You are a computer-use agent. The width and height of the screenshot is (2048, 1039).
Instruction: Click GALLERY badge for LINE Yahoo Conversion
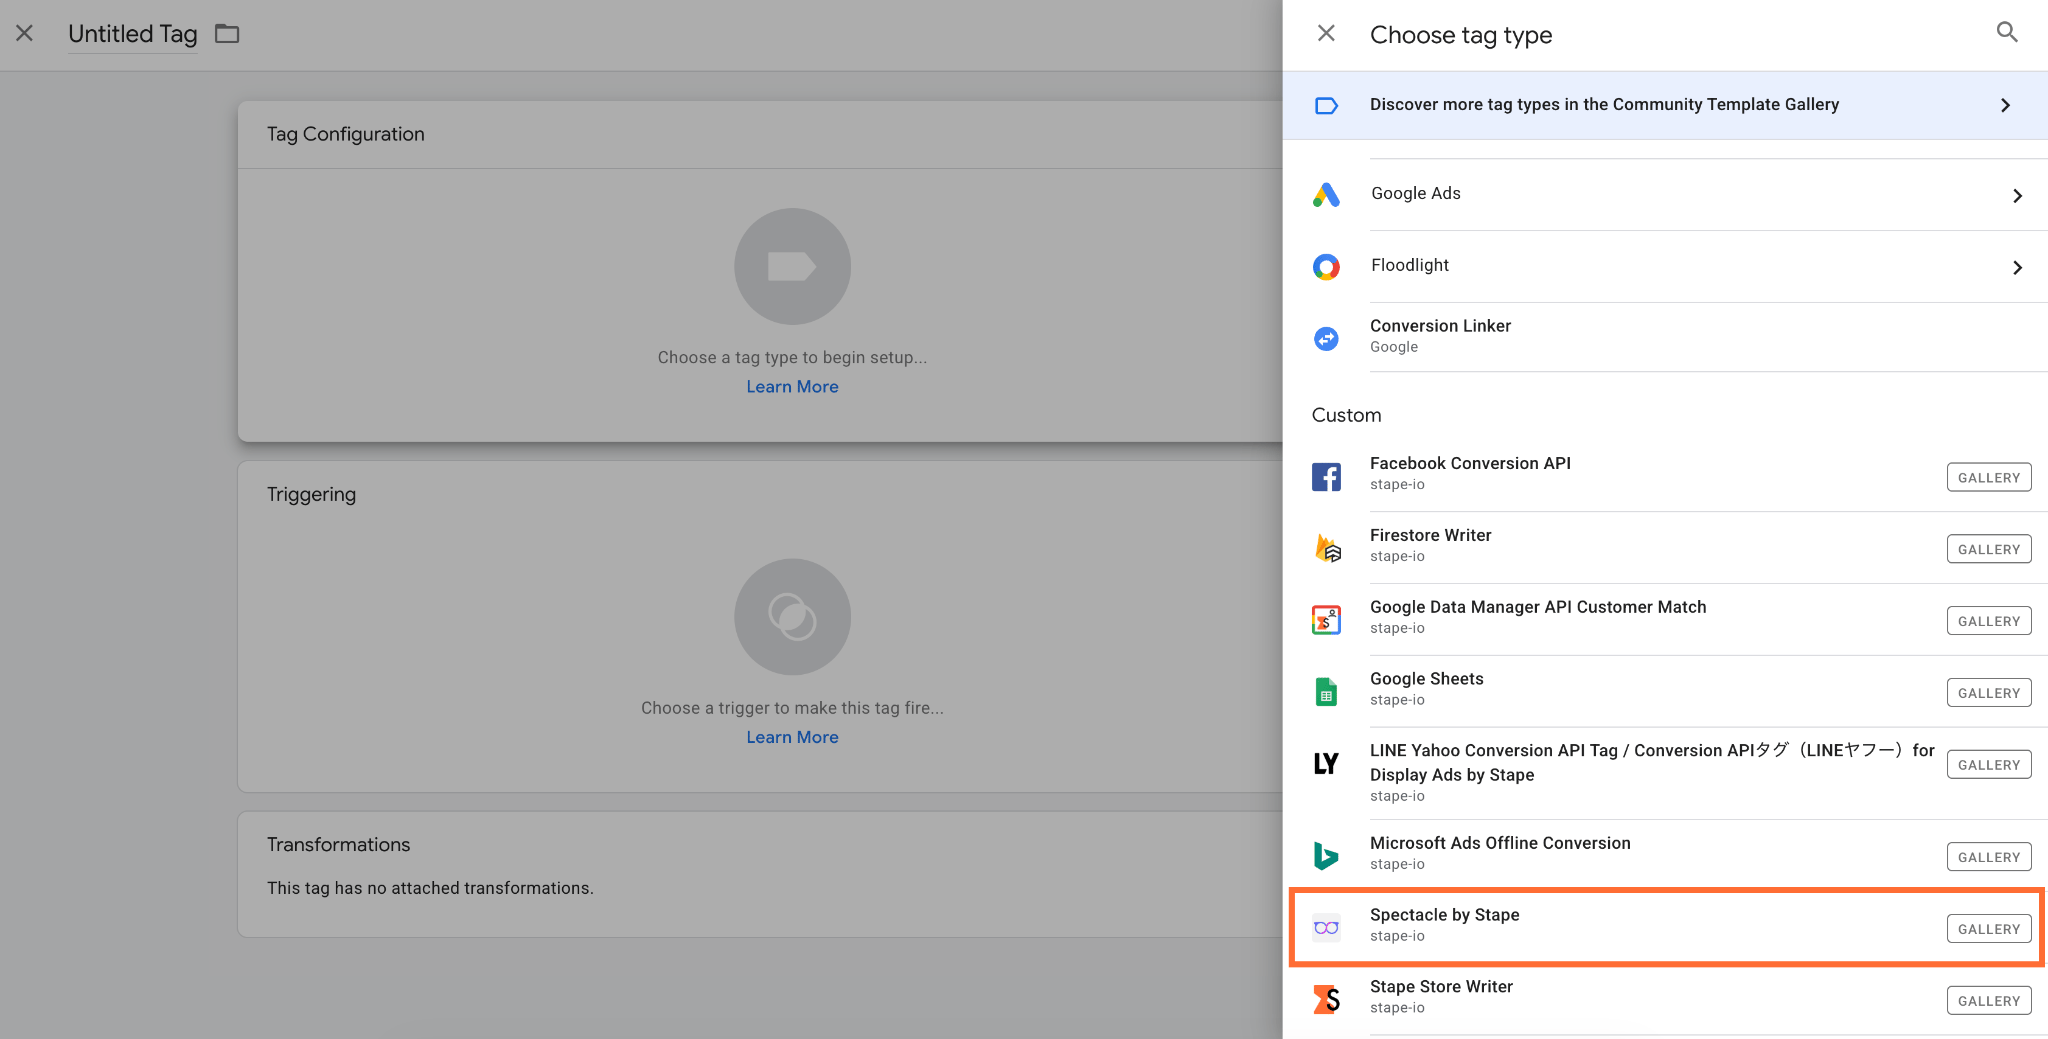click(1989, 765)
